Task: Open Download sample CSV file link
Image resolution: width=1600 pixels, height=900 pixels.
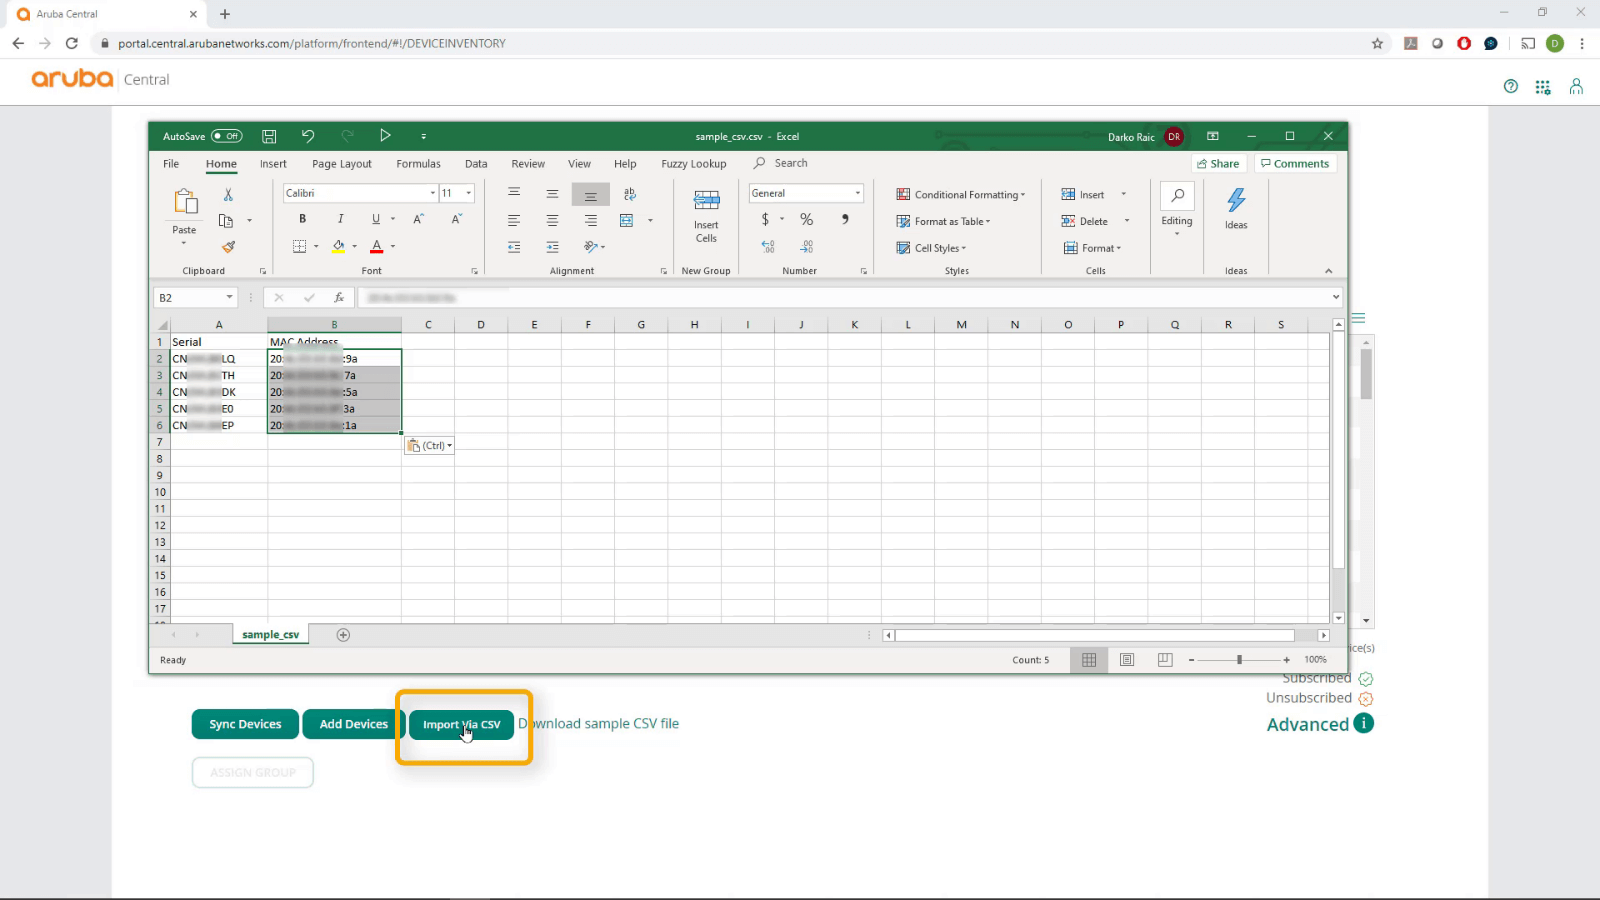Action: click(x=598, y=723)
